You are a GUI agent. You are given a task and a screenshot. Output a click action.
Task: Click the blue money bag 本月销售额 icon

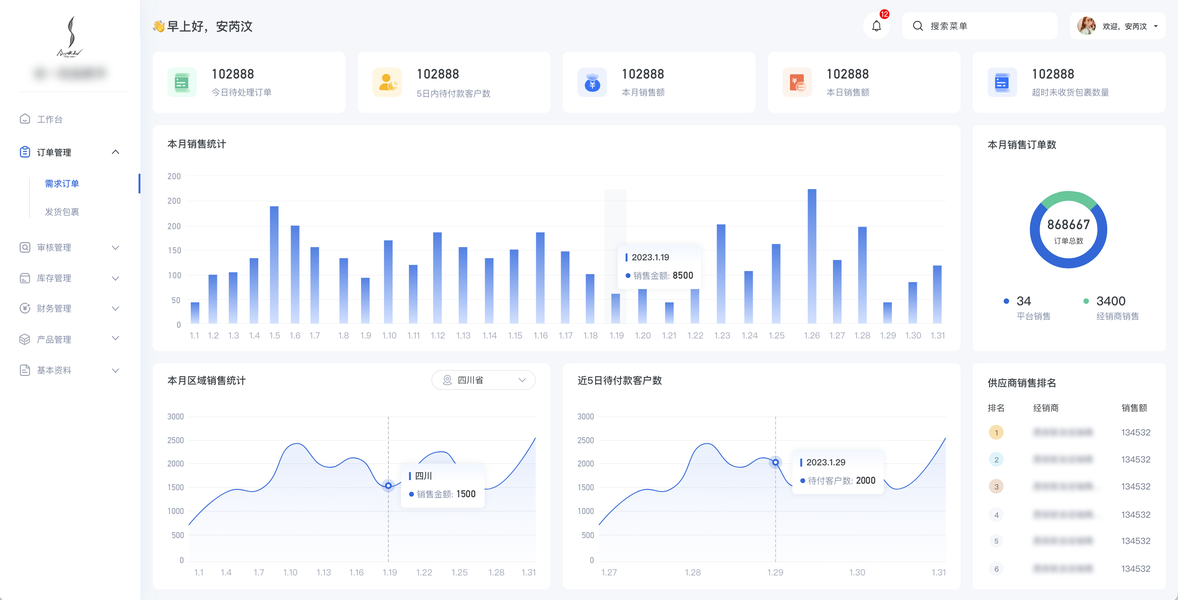(x=592, y=82)
